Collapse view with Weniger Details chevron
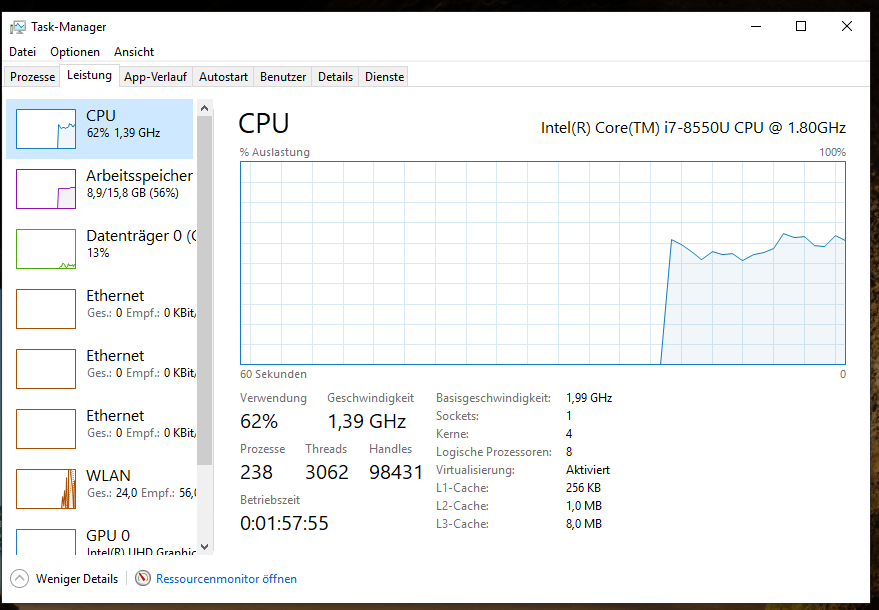 click(19, 579)
